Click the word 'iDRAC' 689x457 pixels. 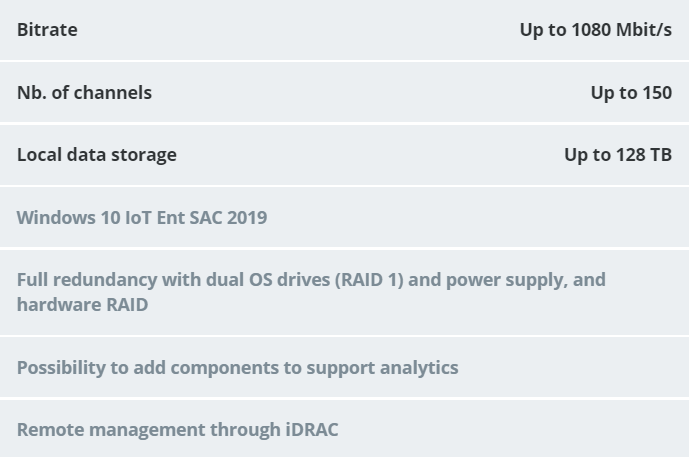point(311,429)
